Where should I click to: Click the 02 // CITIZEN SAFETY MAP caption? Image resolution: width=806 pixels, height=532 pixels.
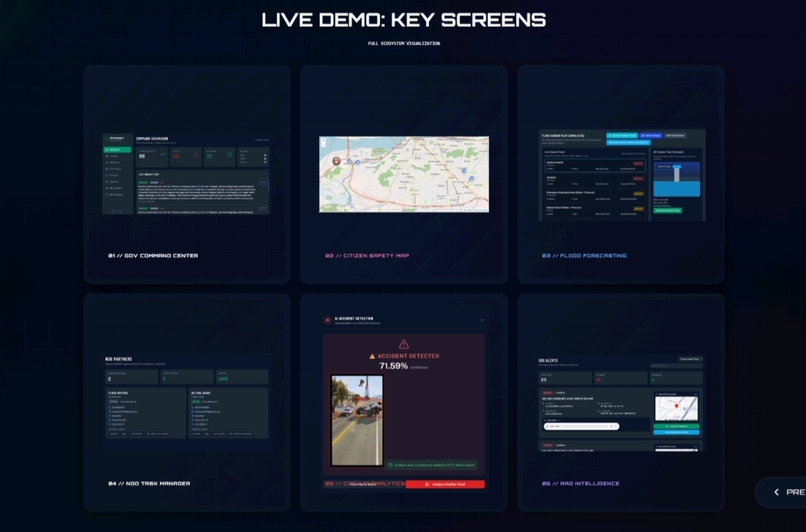pyautogui.click(x=367, y=255)
